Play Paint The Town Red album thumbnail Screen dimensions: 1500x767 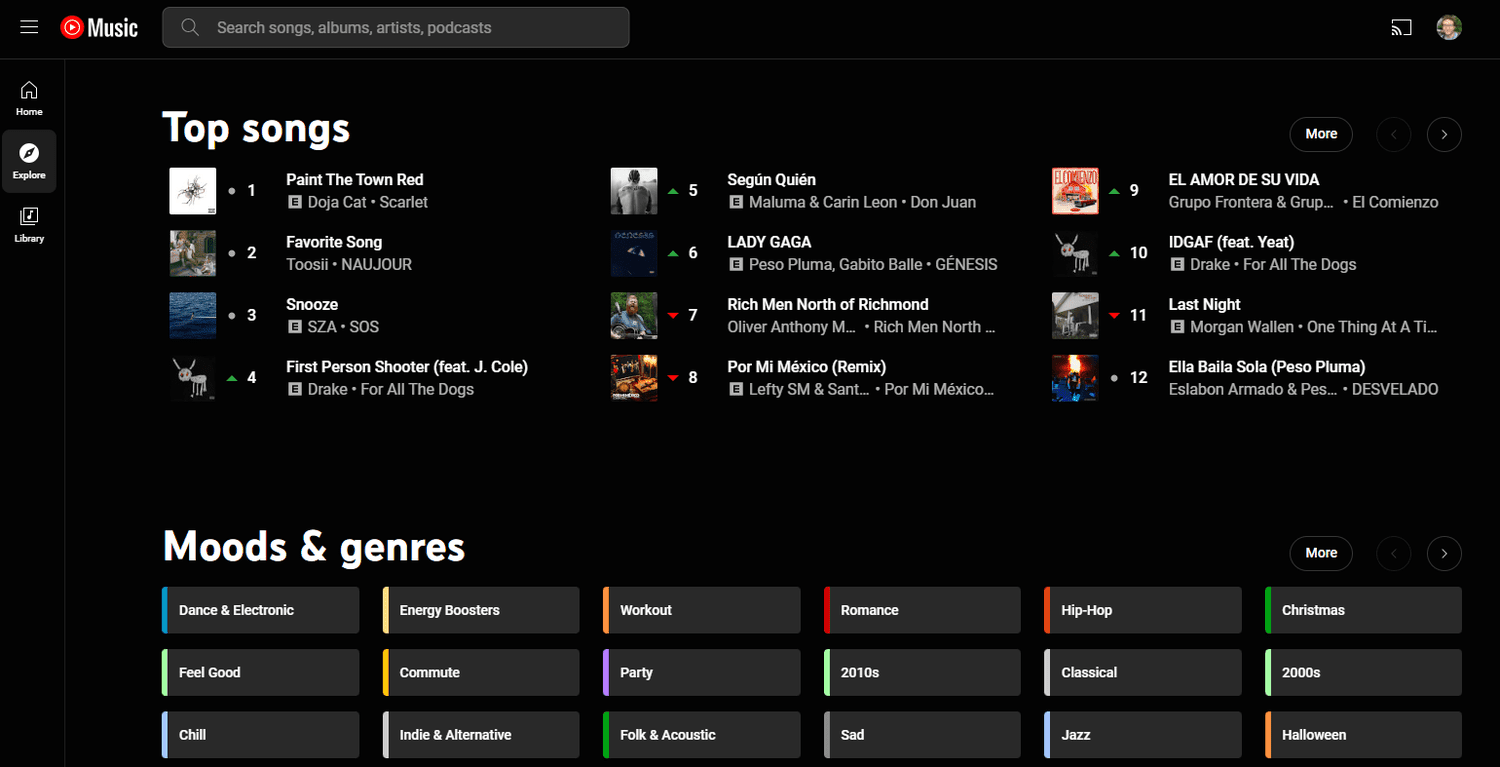tap(193, 191)
